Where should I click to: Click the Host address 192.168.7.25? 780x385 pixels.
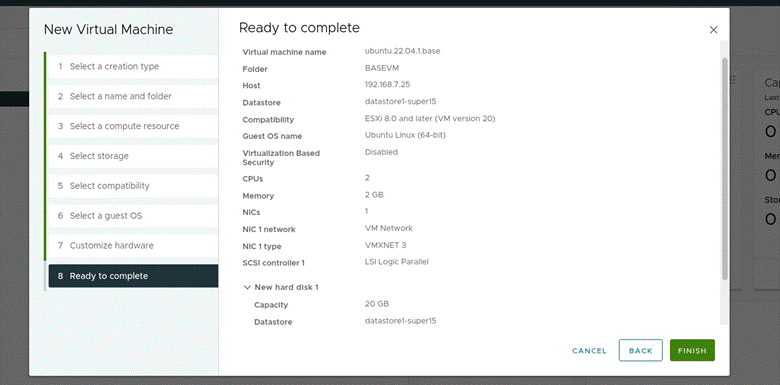pos(388,85)
